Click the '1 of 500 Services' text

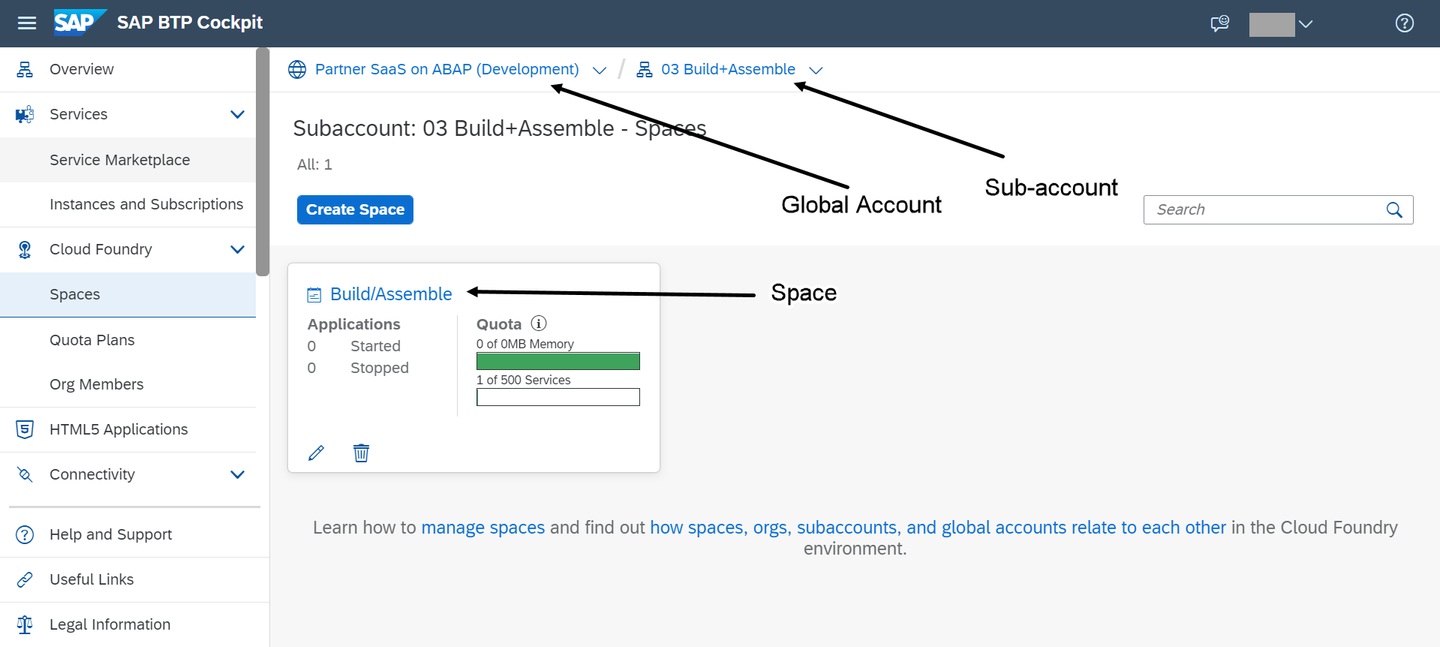tap(523, 380)
